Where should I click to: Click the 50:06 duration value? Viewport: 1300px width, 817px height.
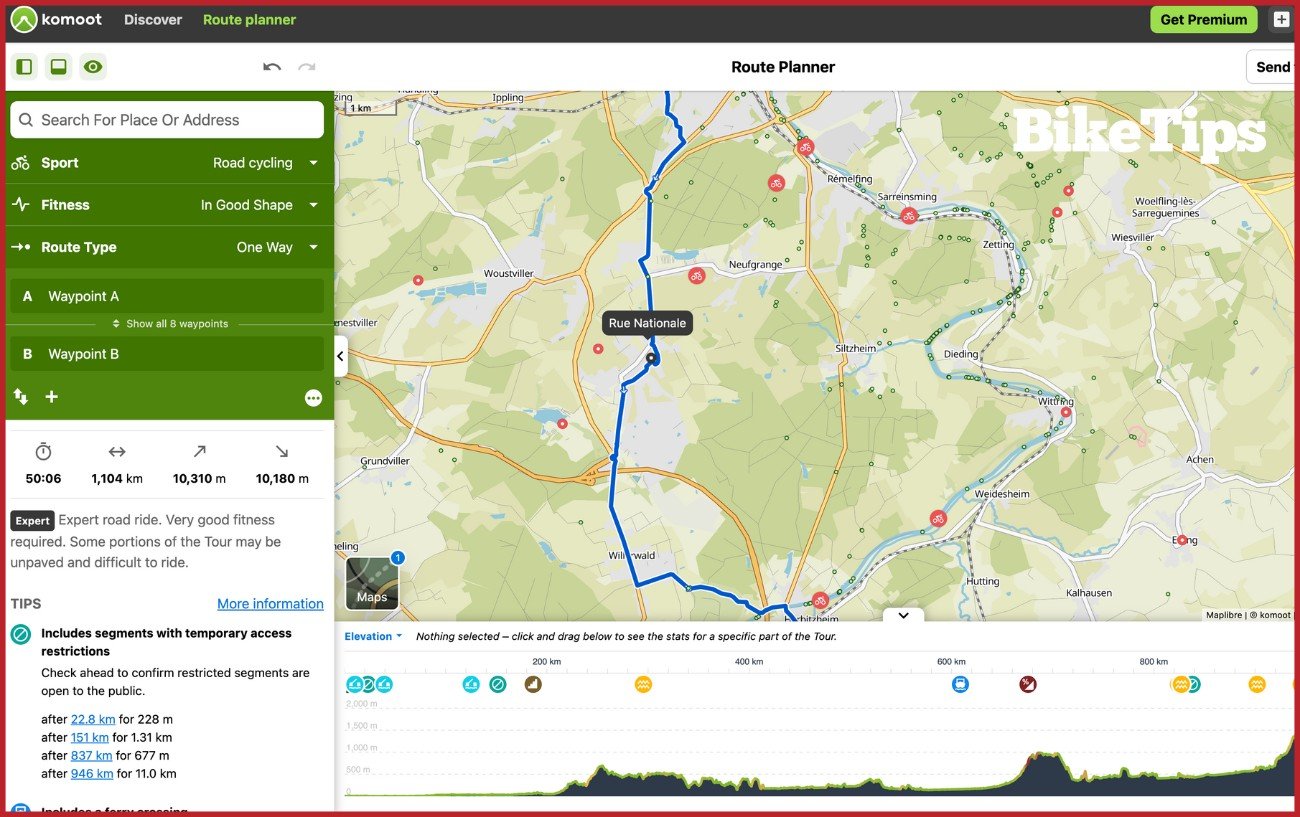(43, 479)
